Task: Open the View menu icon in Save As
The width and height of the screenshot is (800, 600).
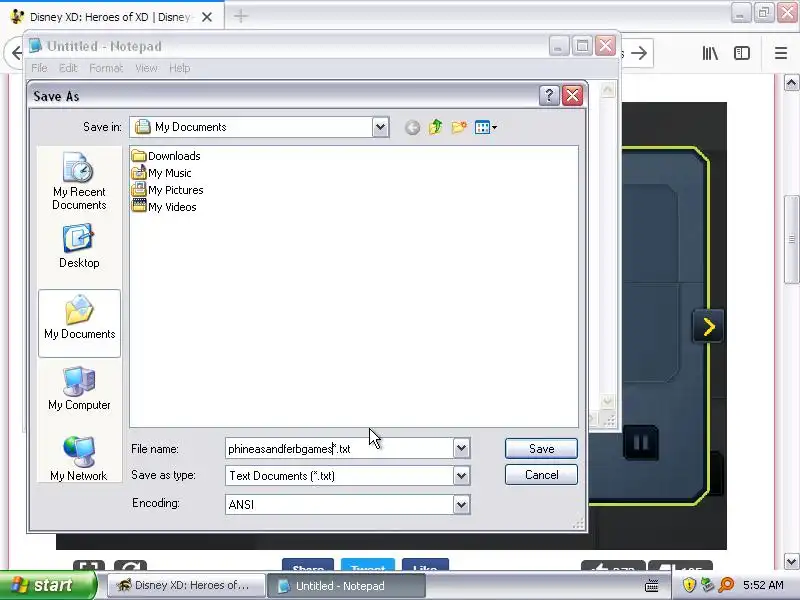Action: click(485, 127)
